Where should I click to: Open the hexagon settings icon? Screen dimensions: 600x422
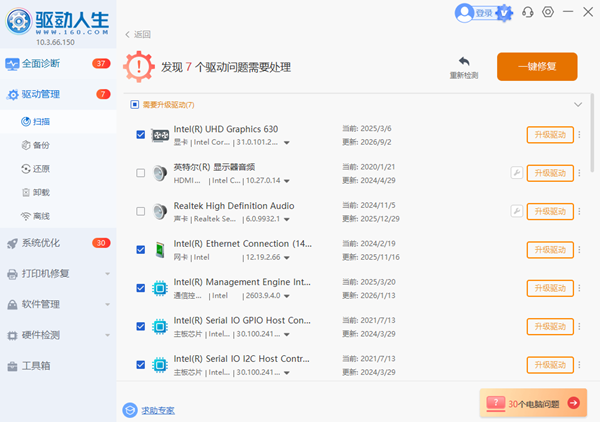[548, 12]
